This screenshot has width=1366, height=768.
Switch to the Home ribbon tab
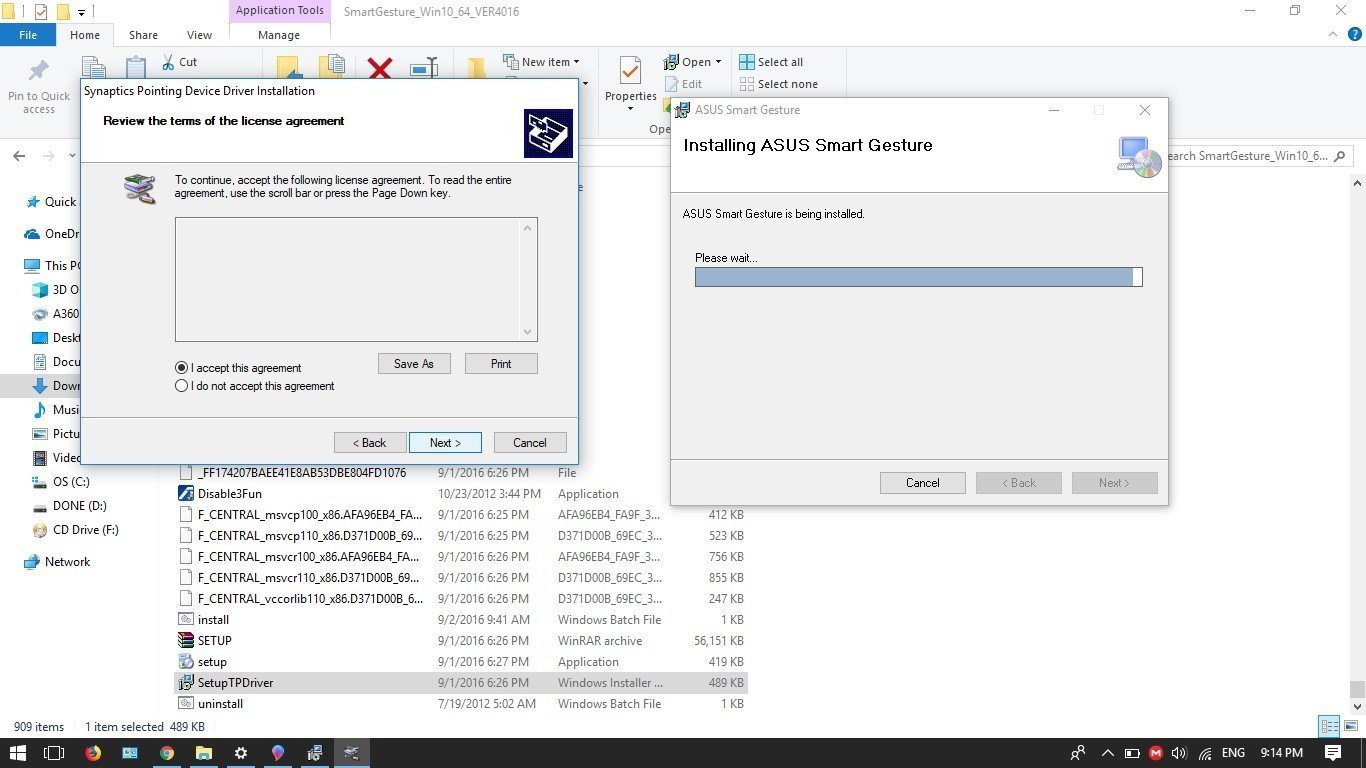85,35
